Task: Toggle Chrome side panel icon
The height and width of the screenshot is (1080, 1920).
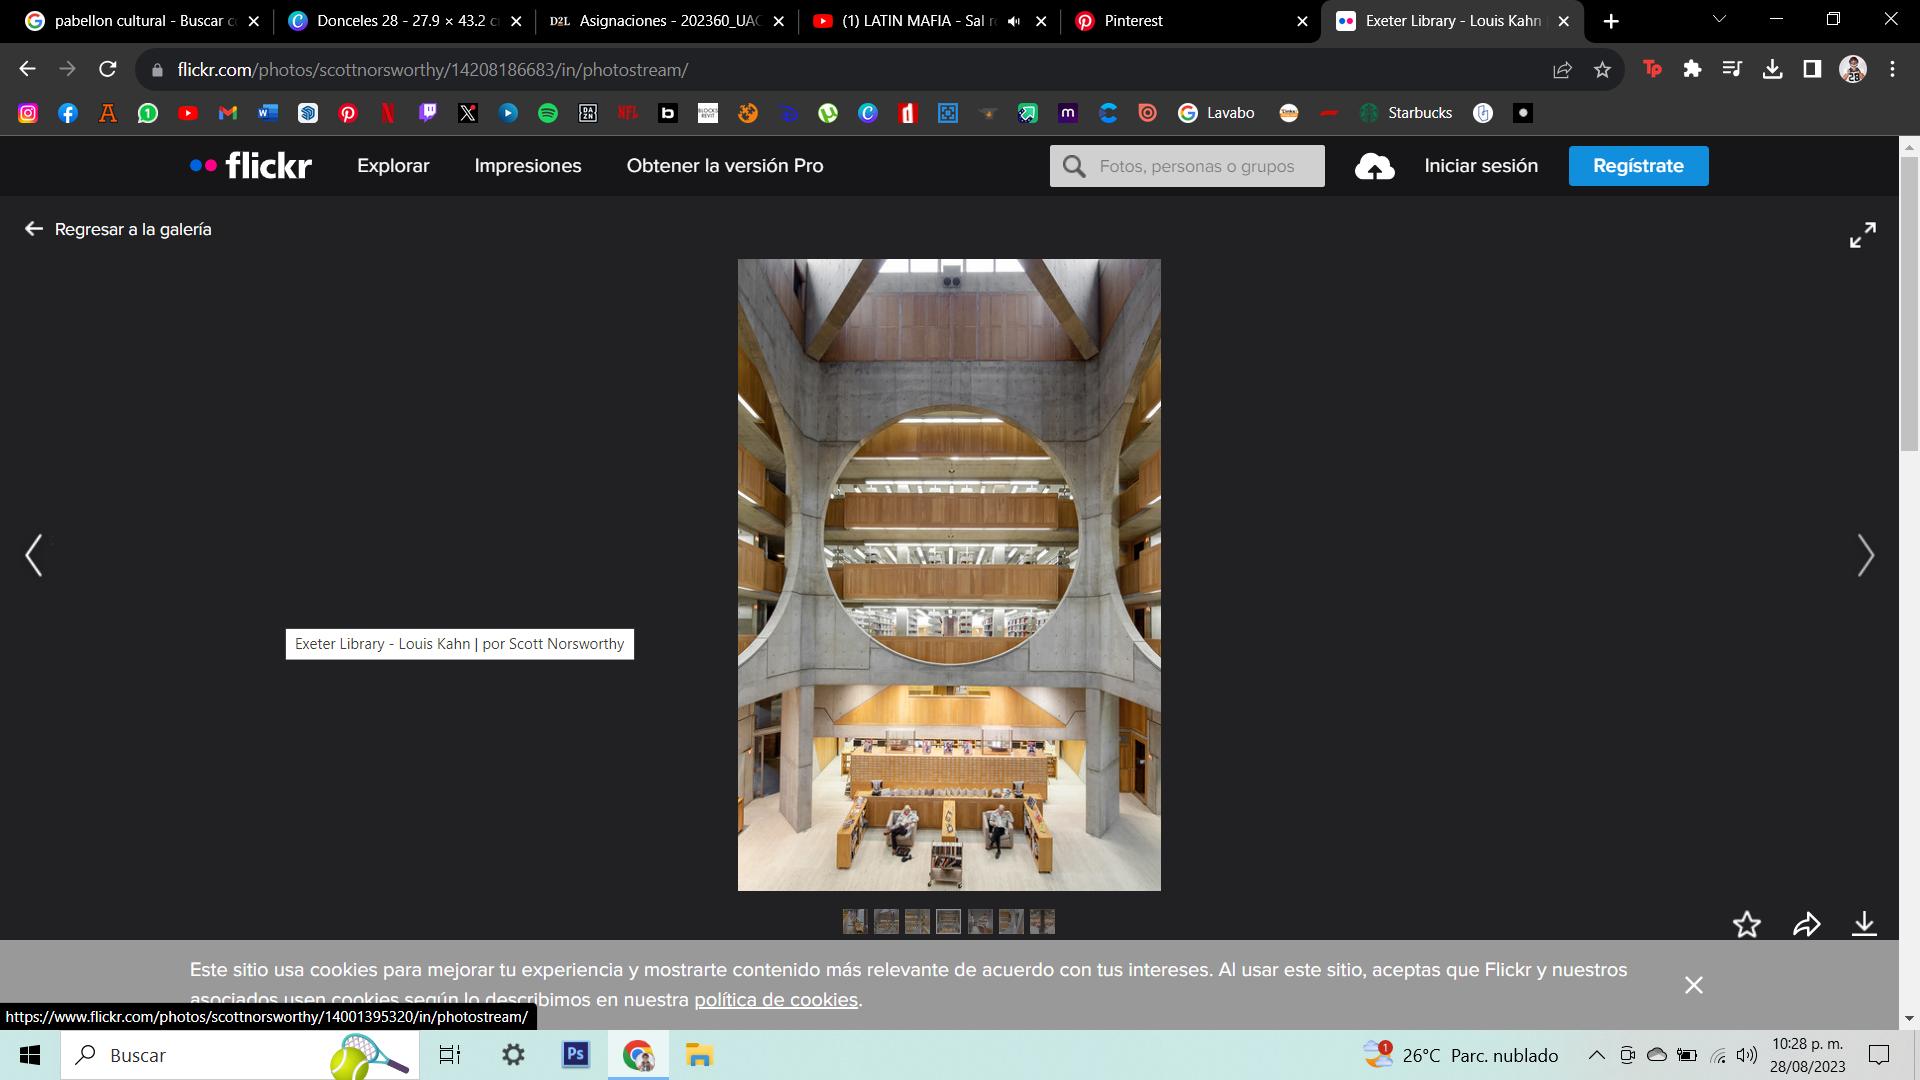Action: point(1812,69)
